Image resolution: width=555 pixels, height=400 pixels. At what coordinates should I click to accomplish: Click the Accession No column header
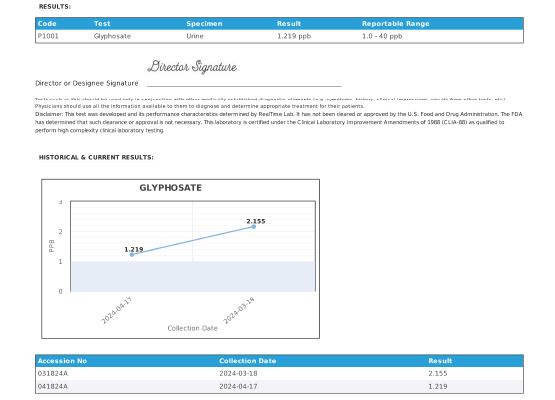point(62,361)
